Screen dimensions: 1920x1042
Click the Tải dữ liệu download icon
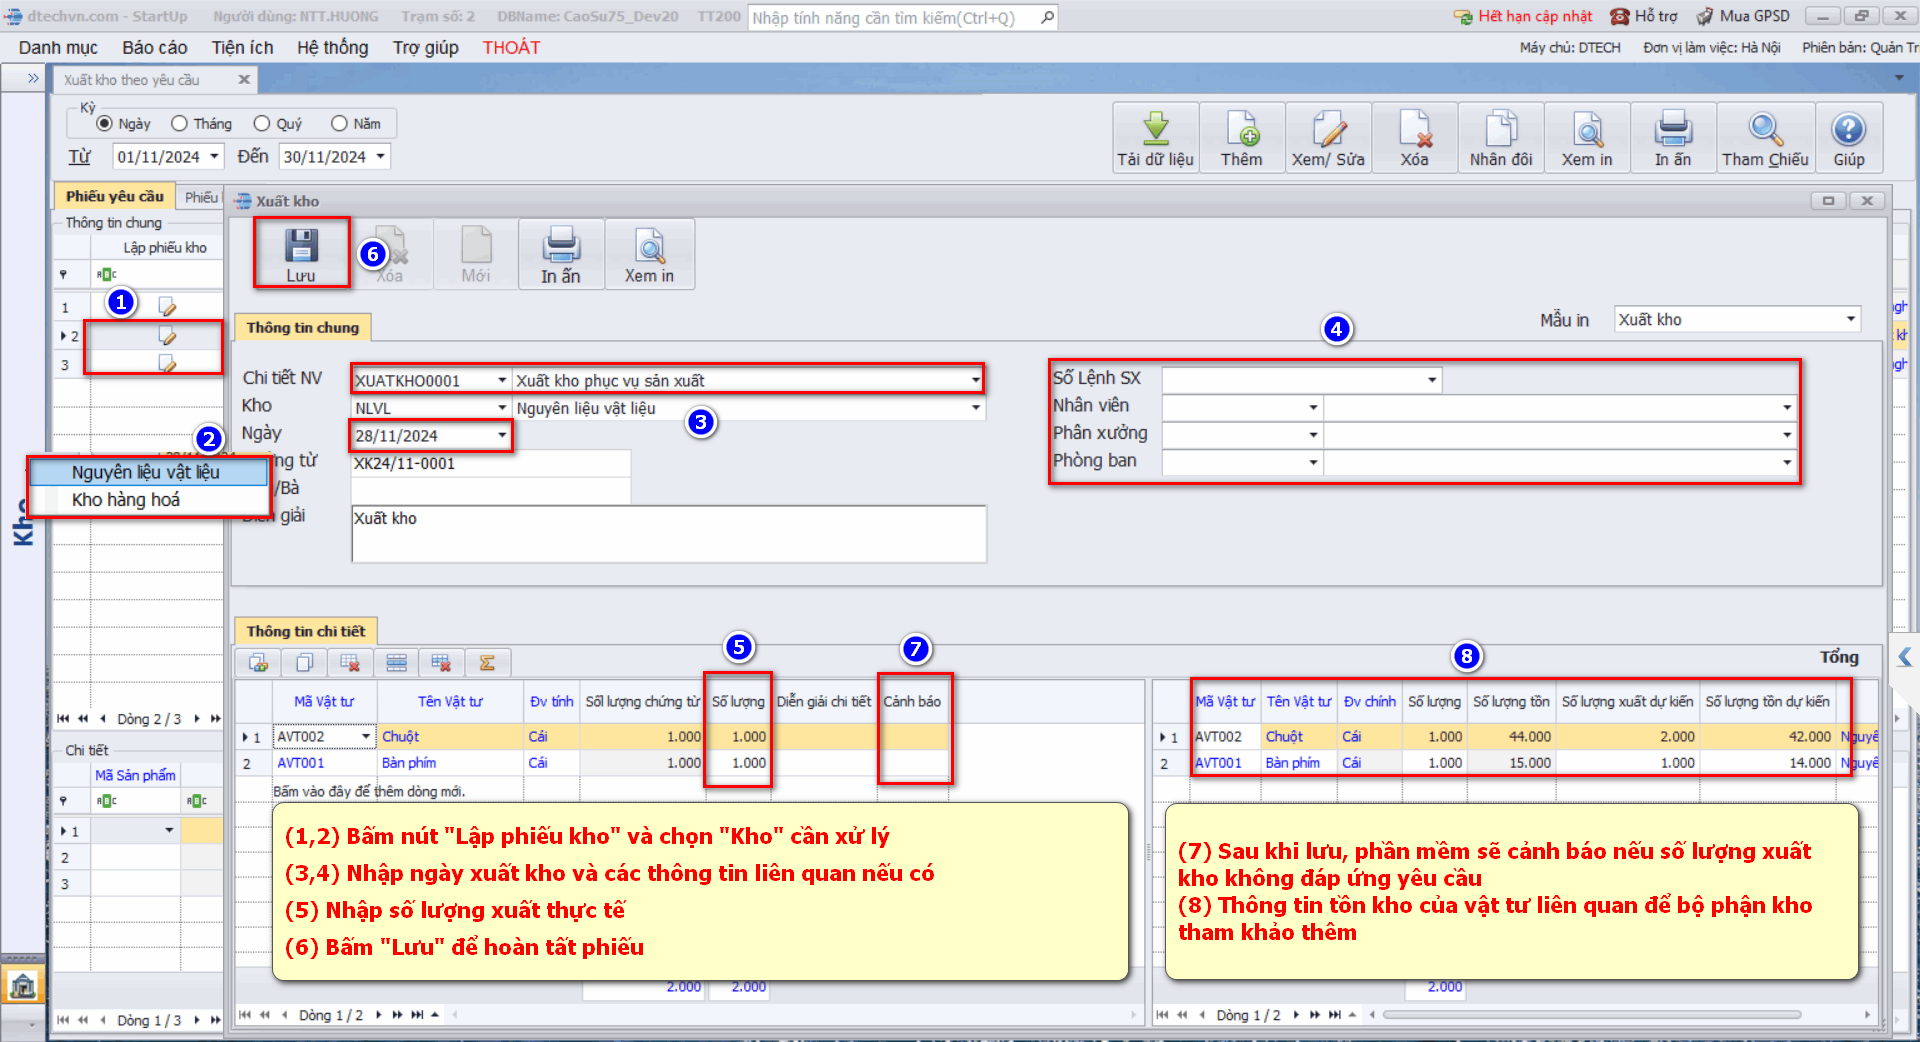point(1155,131)
